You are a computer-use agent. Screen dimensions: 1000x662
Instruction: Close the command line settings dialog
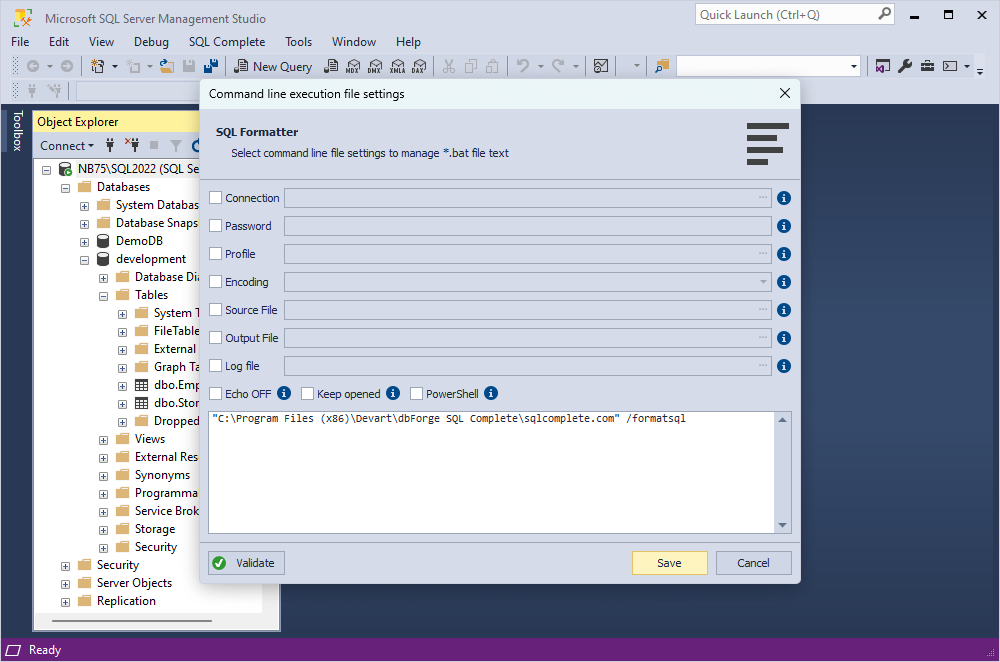pos(785,93)
